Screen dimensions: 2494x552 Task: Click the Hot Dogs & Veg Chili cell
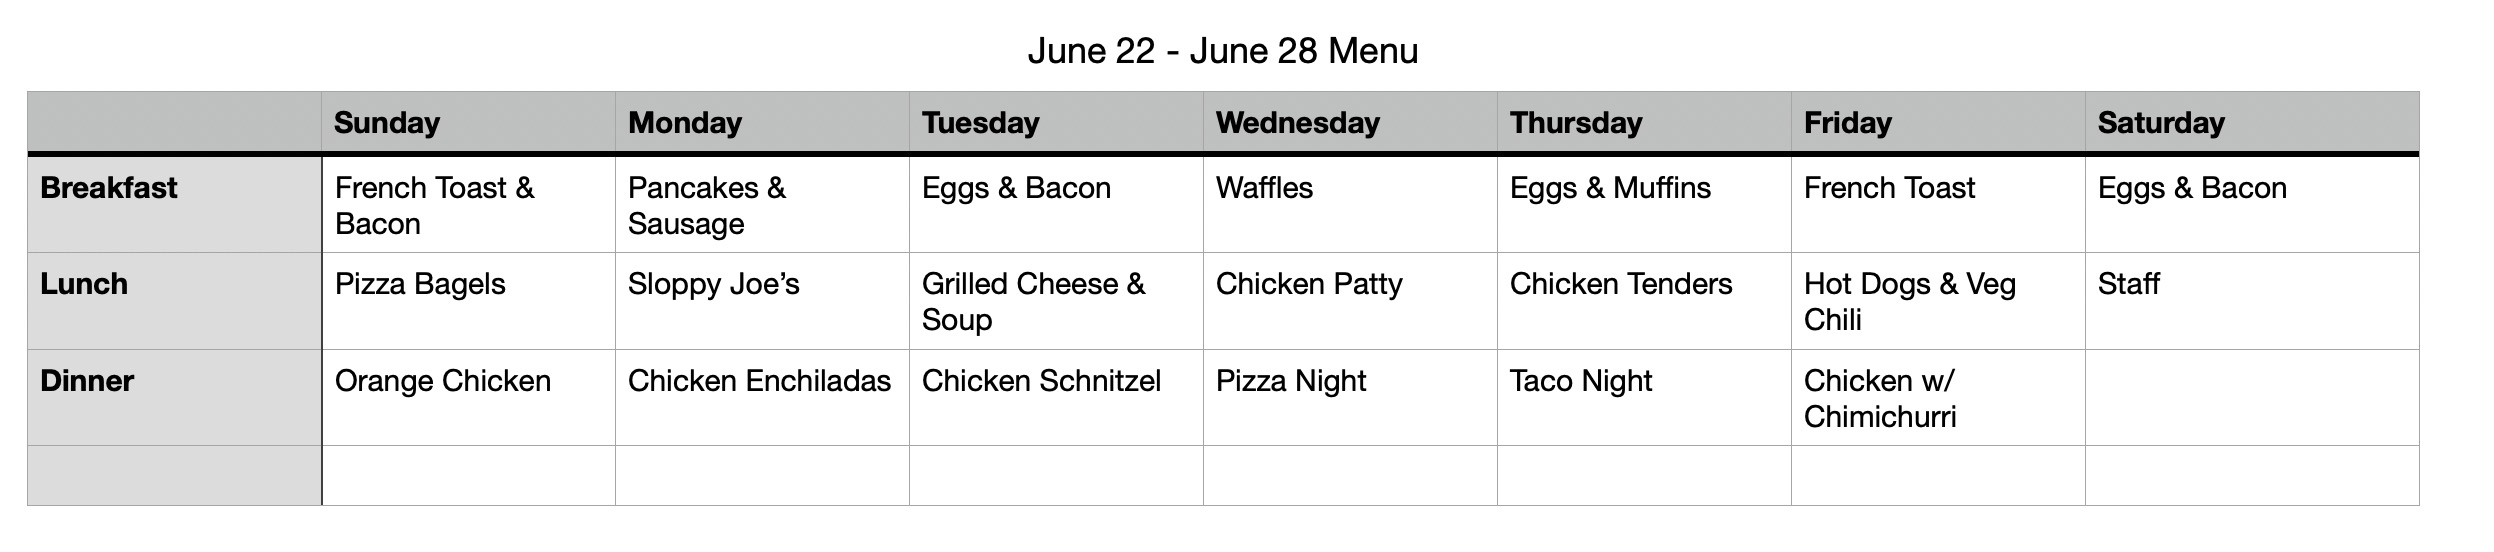tap(1938, 301)
